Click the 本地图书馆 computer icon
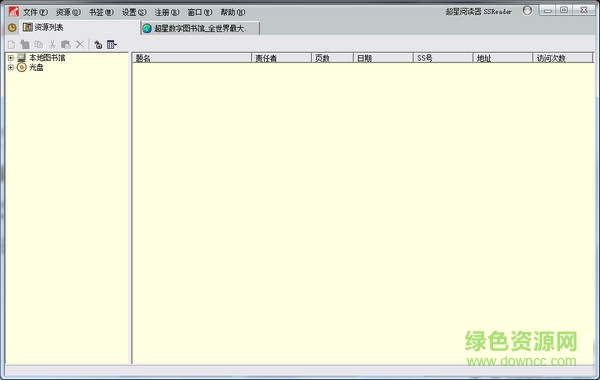 (21, 58)
